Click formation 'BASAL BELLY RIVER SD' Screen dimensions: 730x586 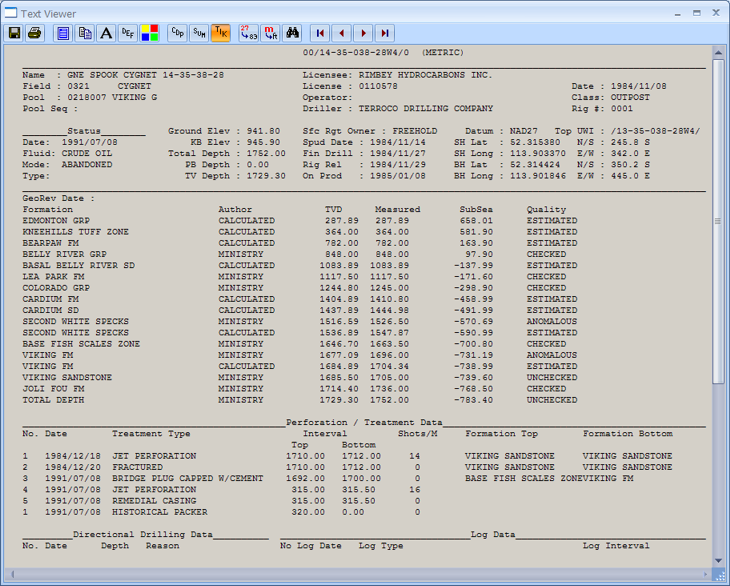pyautogui.click(x=79, y=265)
